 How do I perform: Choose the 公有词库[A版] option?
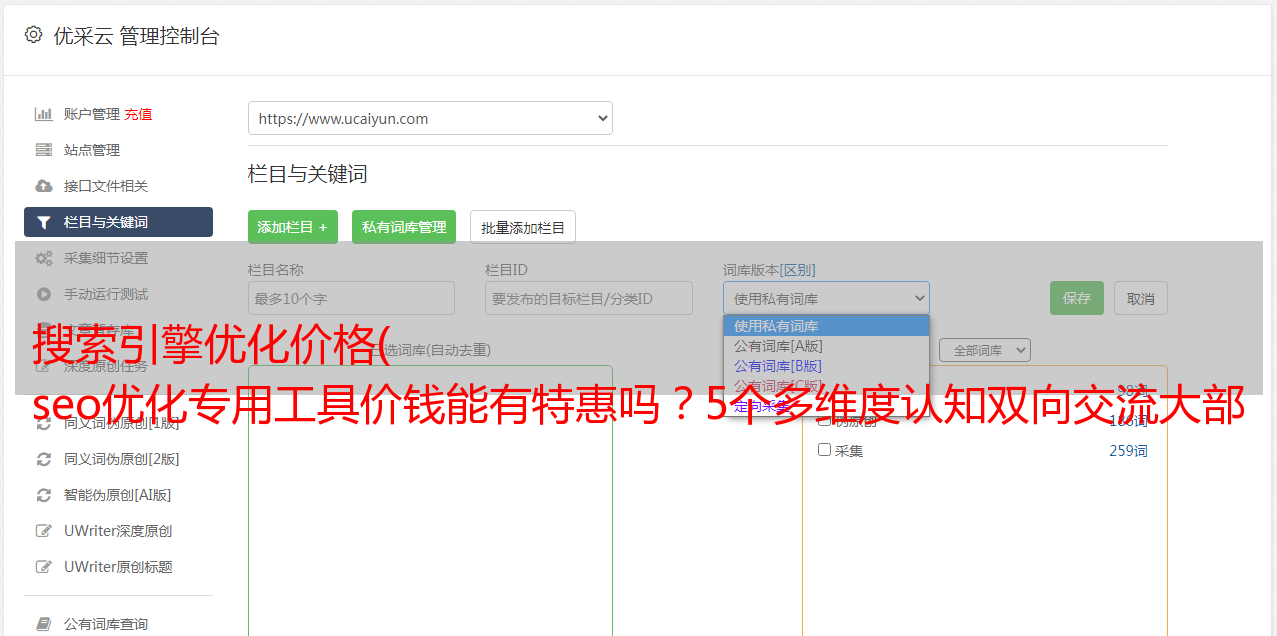tap(826, 346)
